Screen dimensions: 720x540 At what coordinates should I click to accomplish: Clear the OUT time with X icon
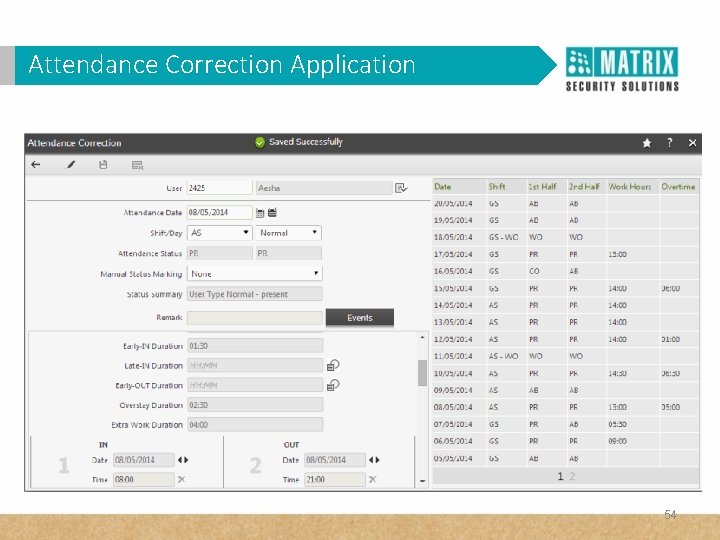pyautogui.click(x=372, y=479)
